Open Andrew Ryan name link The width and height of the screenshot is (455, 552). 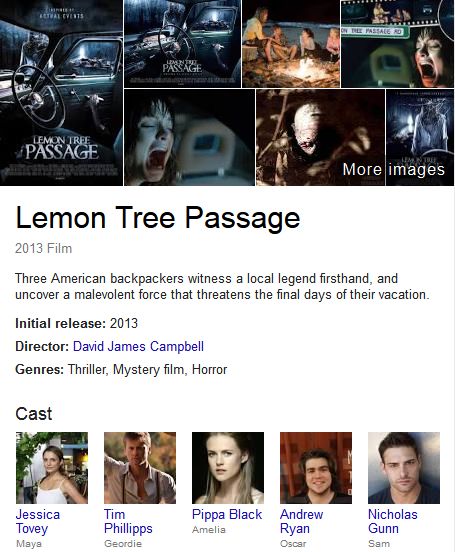point(301,521)
